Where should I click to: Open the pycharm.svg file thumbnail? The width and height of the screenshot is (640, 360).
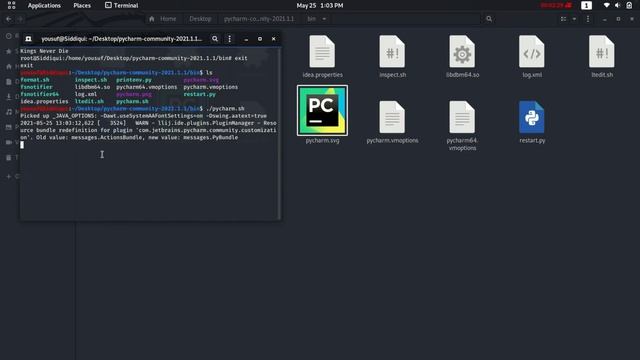[322, 111]
